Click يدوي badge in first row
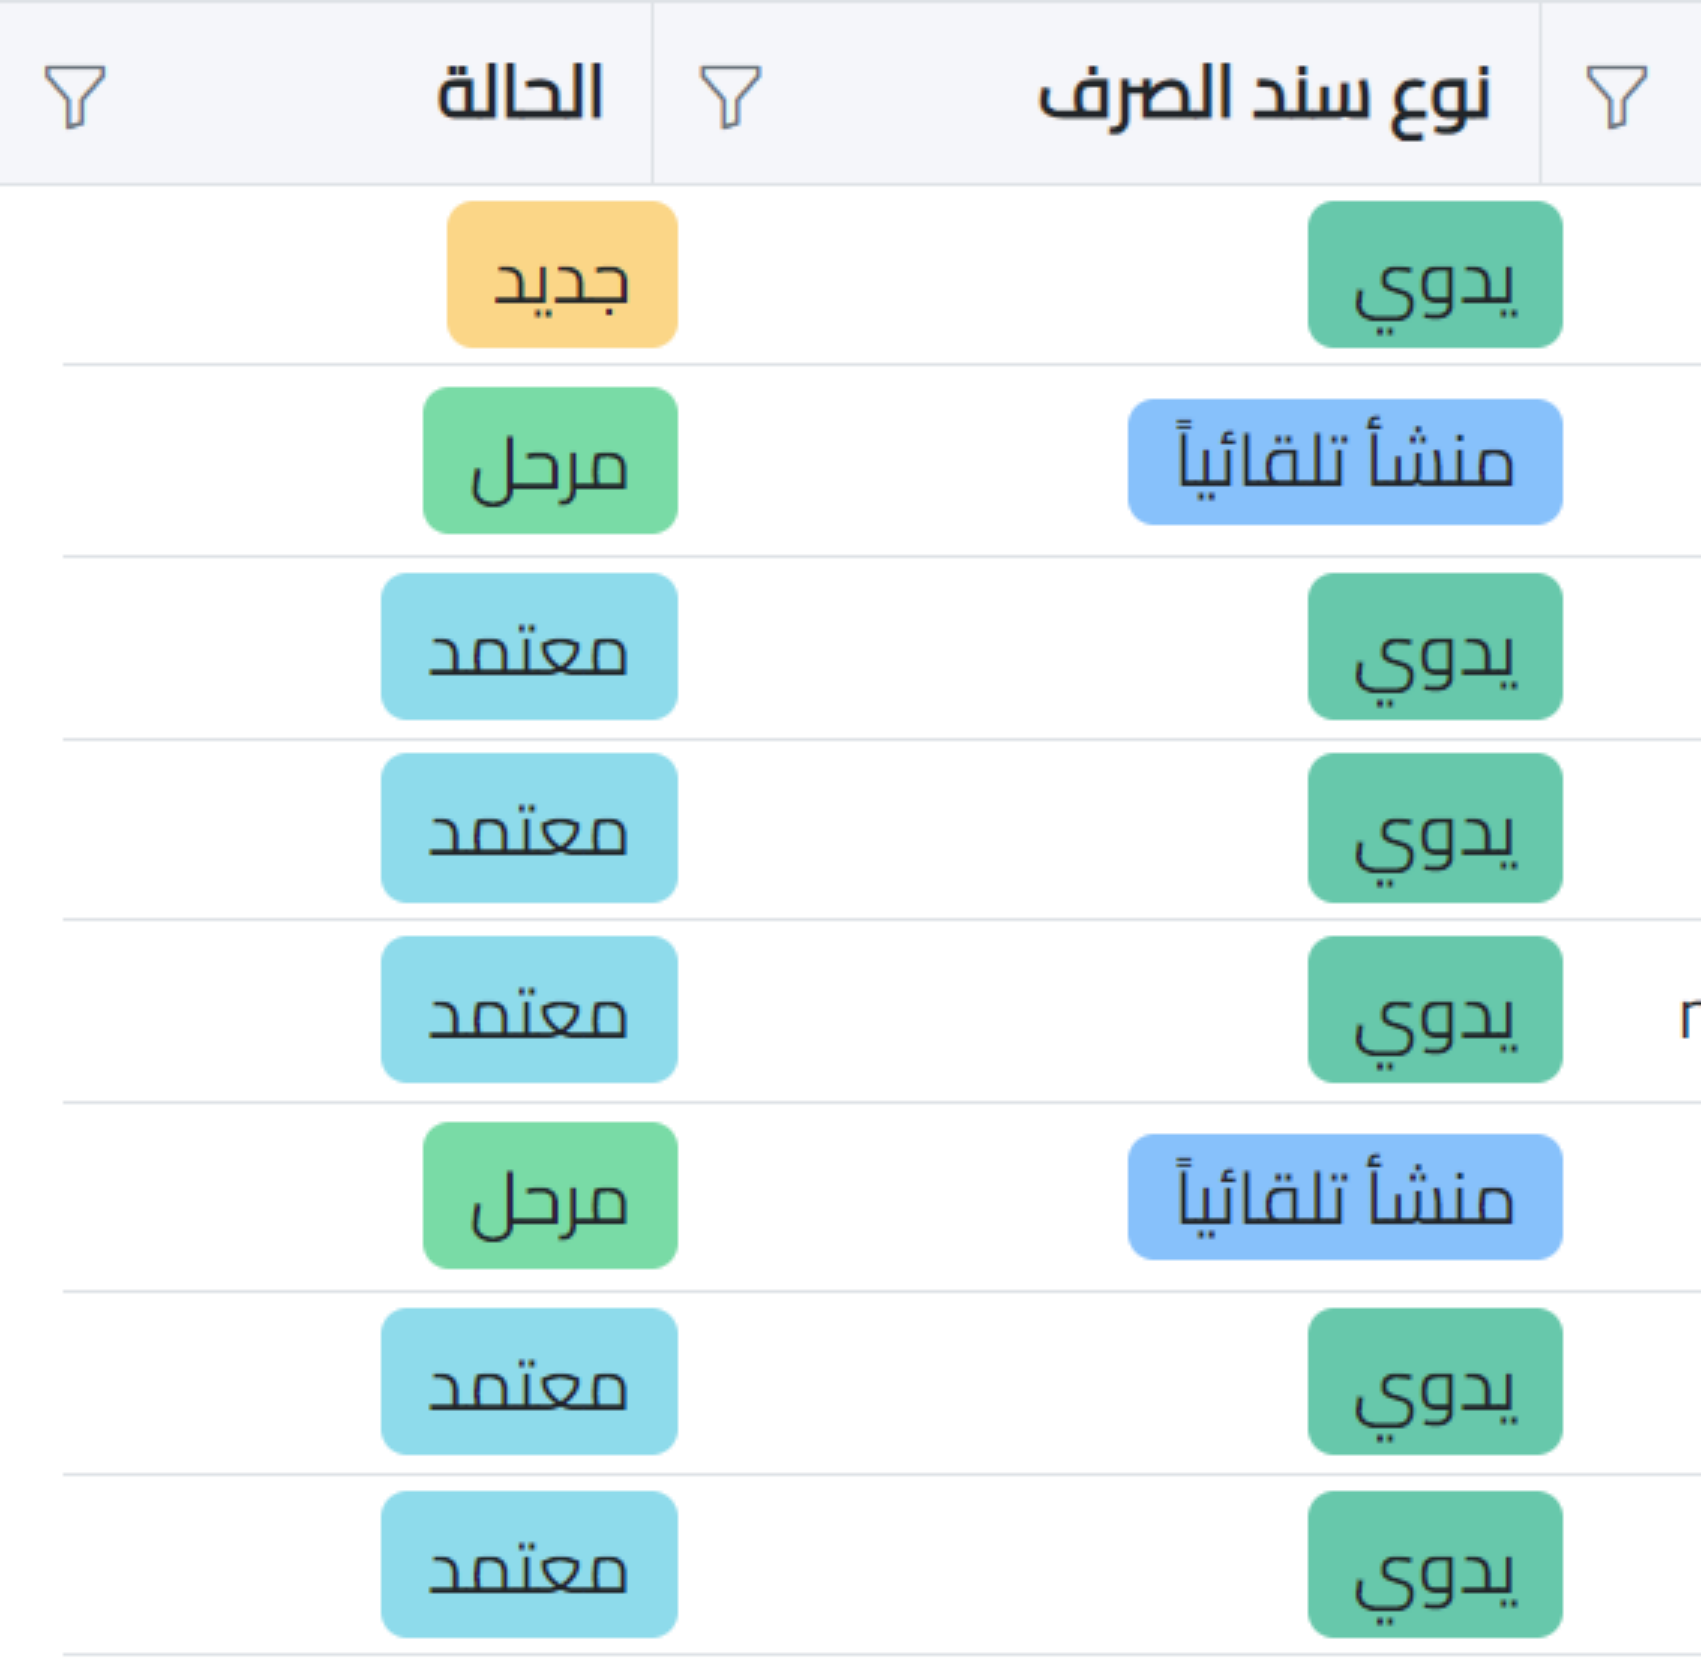The height and width of the screenshot is (1665, 1701). click(x=1434, y=275)
